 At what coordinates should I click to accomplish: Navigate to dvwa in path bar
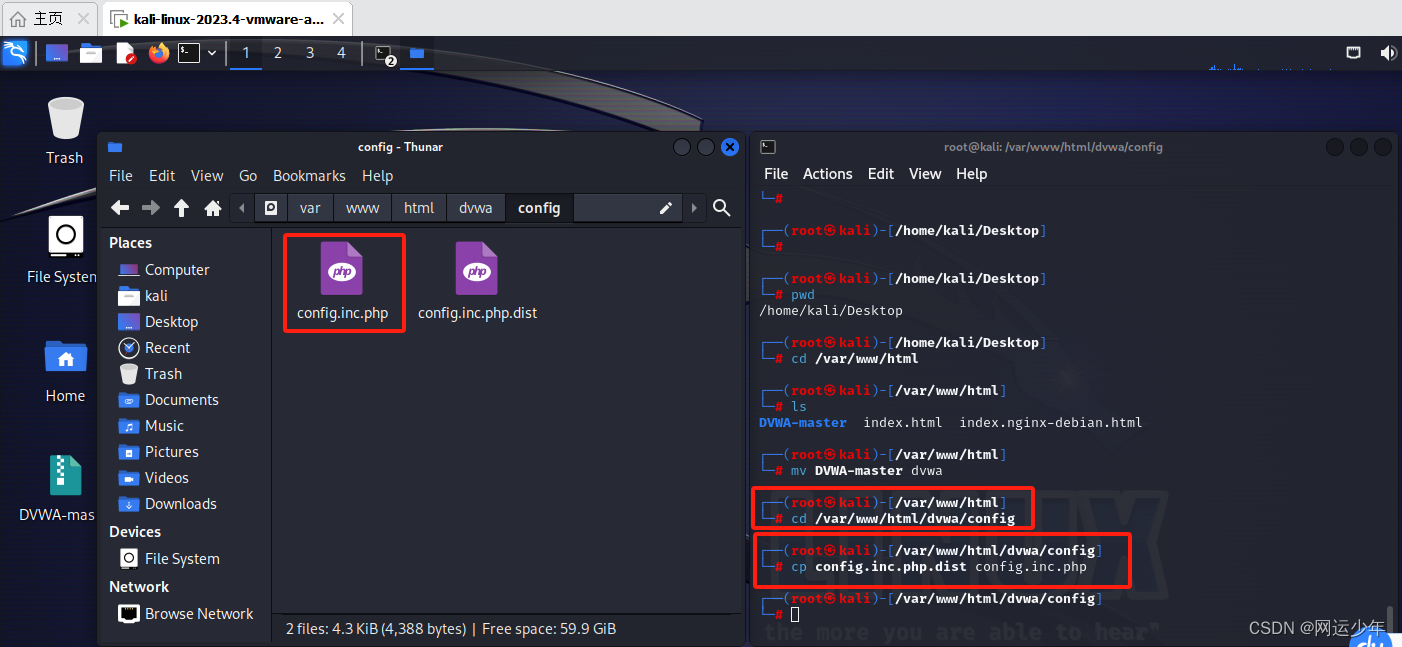[476, 208]
